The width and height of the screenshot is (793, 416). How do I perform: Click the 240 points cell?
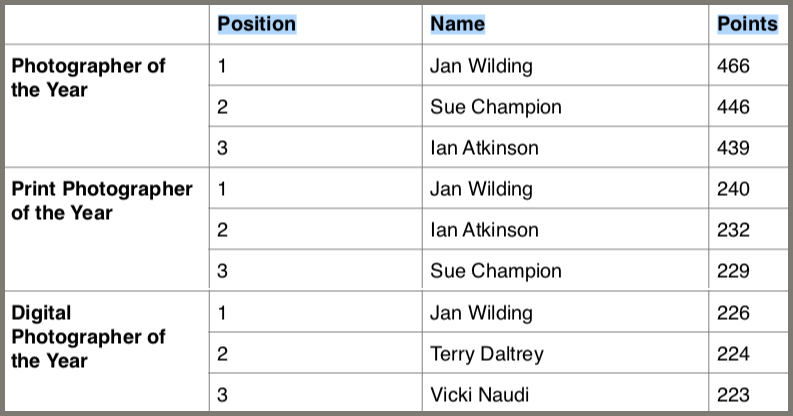click(733, 189)
